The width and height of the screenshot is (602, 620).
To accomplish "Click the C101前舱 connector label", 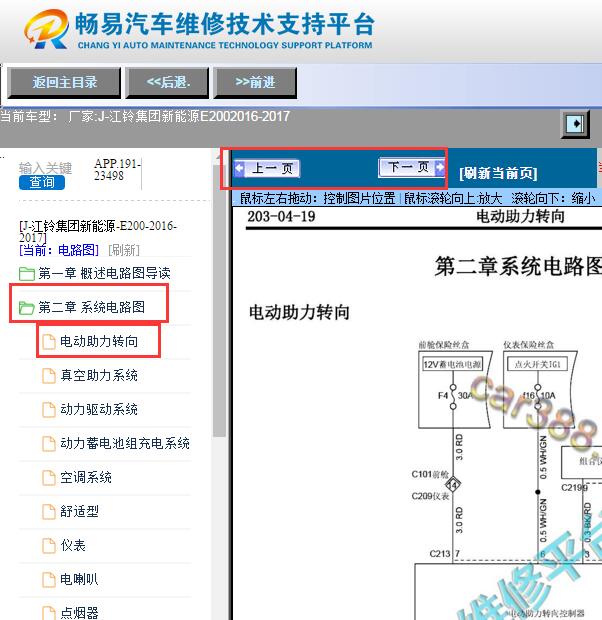I will [430, 474].
